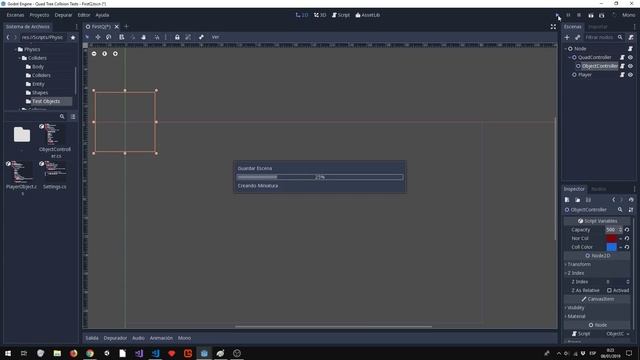Switch to the 3D workspace
Viewport: 640px width, 360px height.
click(320, 15)
